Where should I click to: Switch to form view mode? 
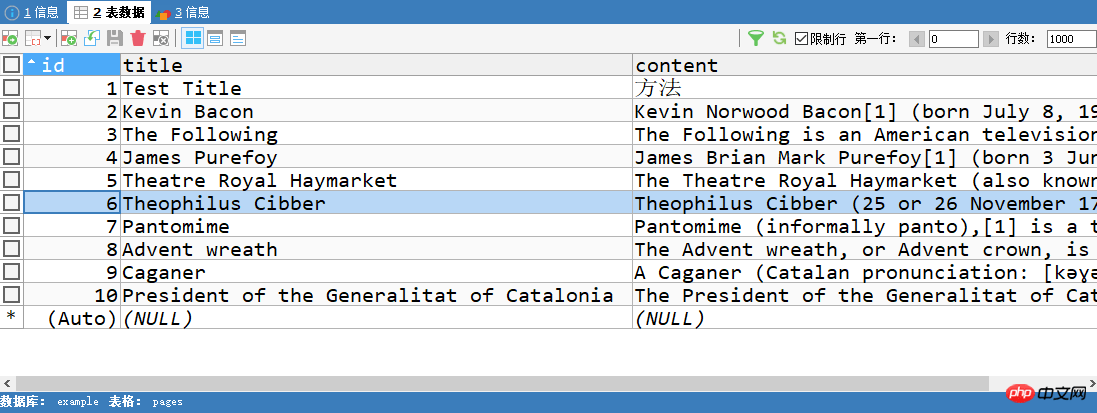click(x=215, y=38)
